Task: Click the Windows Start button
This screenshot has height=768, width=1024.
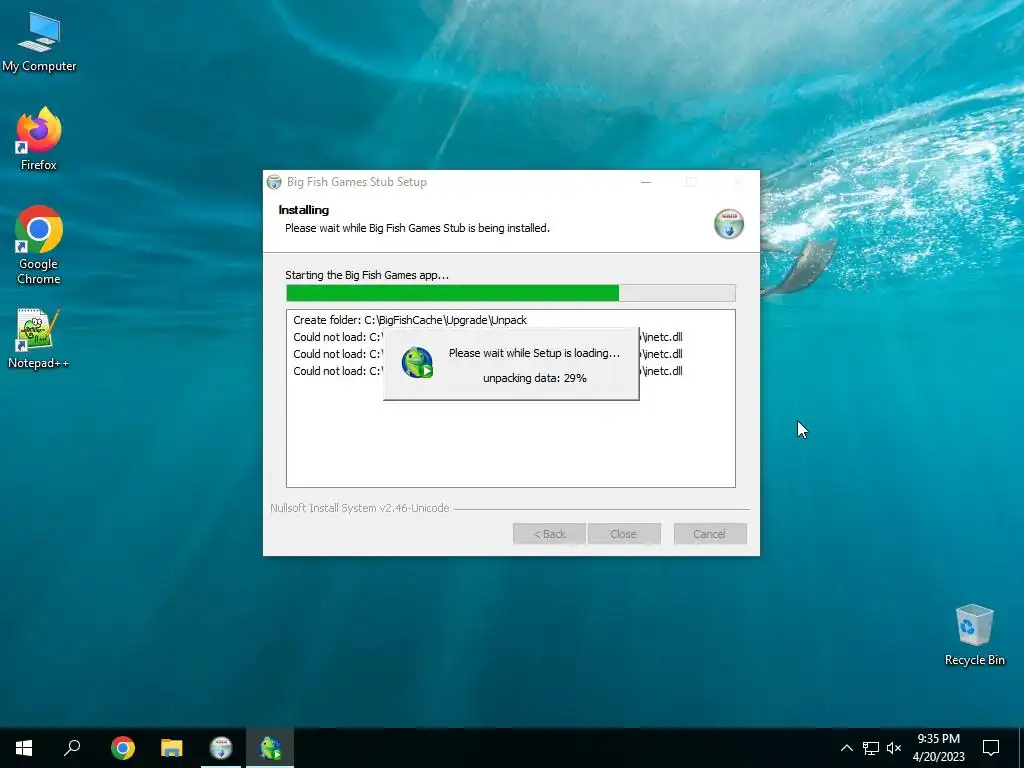Action: (x=24, y=748)
